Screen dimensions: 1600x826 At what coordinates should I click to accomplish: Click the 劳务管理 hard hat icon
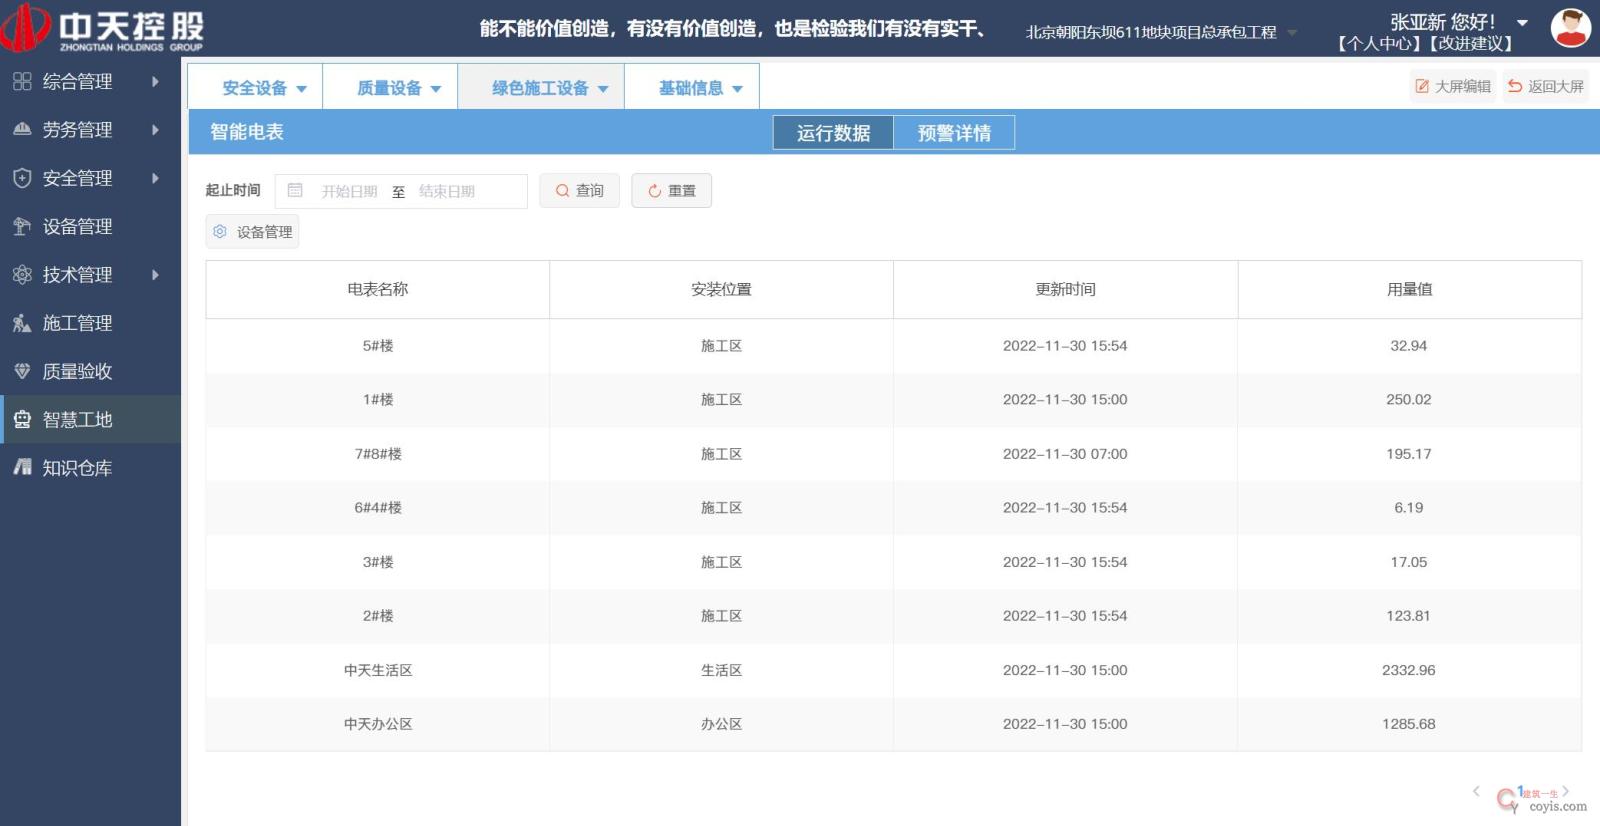22,130
